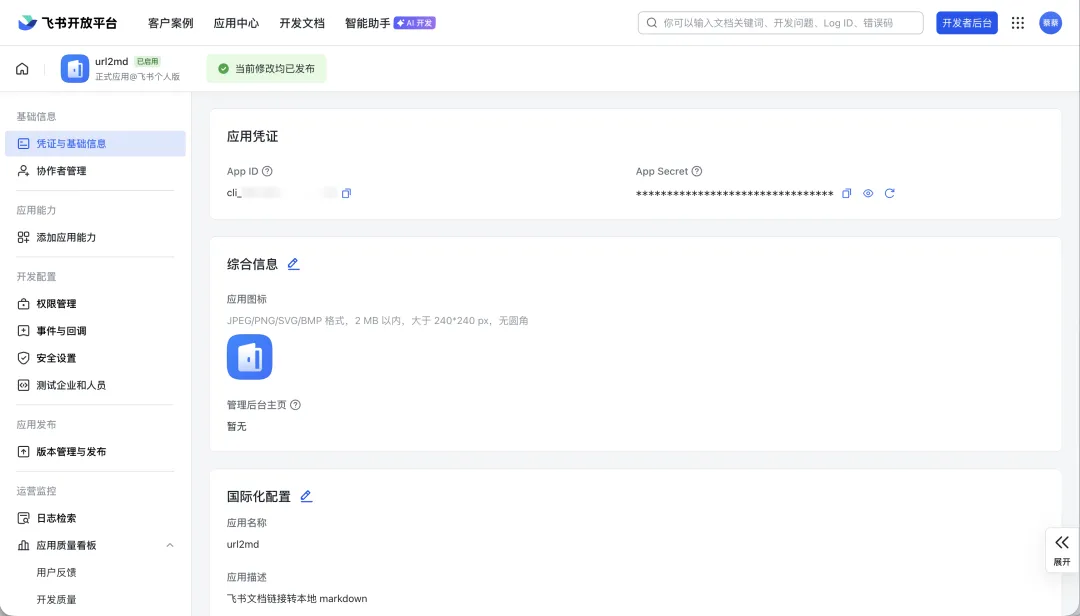Expand the right panel via 展开 button
Viewport: 1080px width, 616px height.
(1062, 550)
